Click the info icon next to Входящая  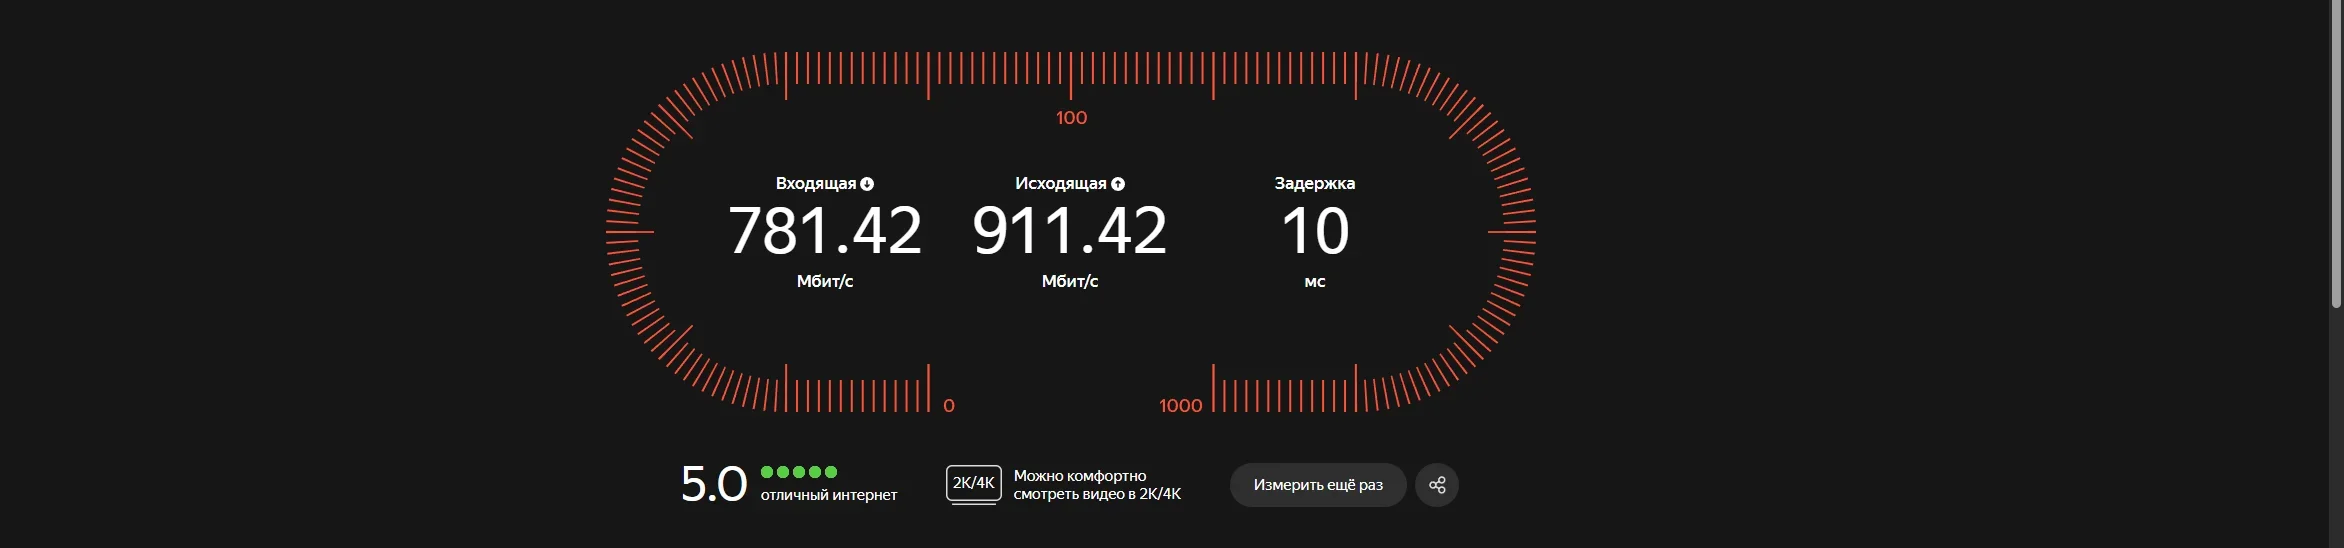pos(867,184)
